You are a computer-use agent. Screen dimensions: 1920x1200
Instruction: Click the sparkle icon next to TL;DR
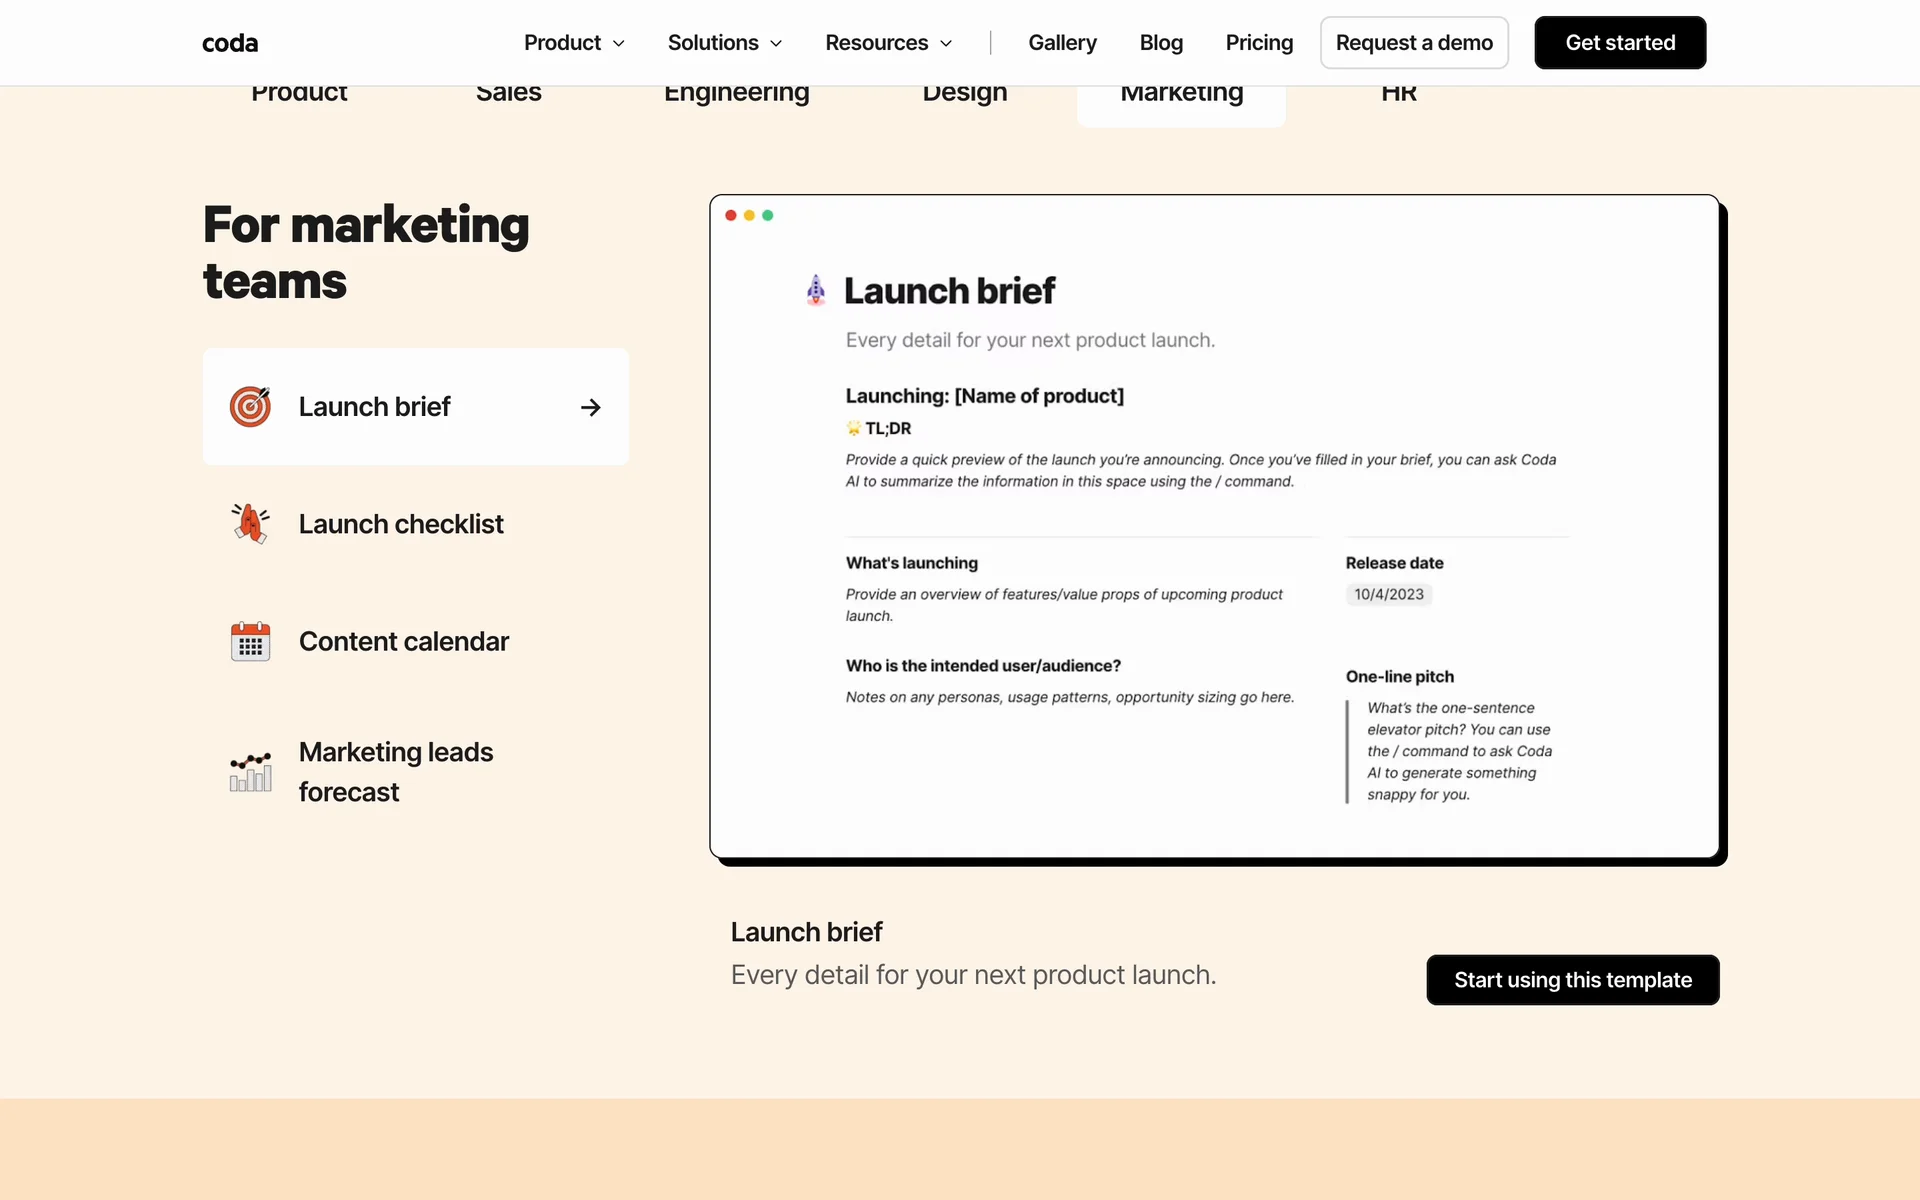pyautogui.click(x=853, y=428)
